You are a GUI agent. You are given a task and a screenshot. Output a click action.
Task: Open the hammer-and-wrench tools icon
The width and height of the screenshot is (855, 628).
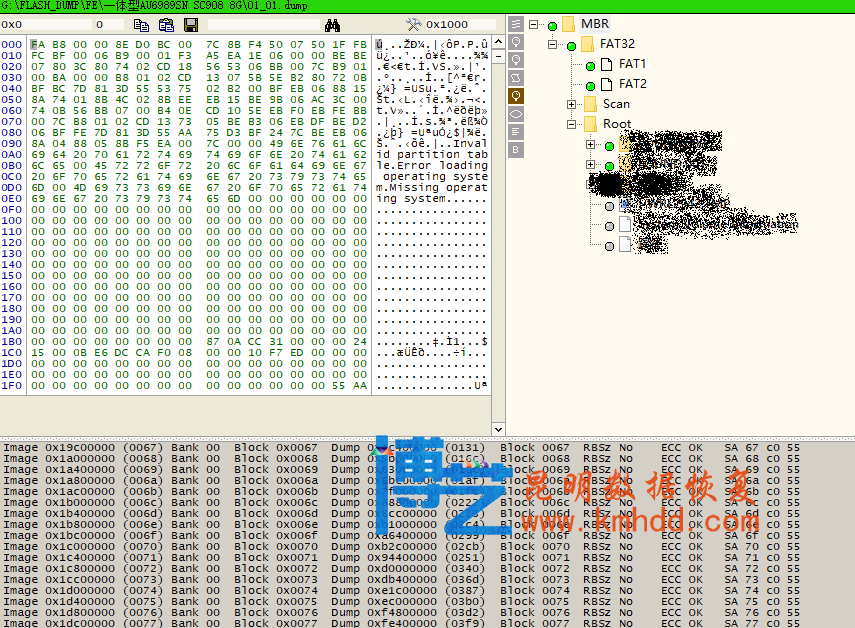pos(413,24)
